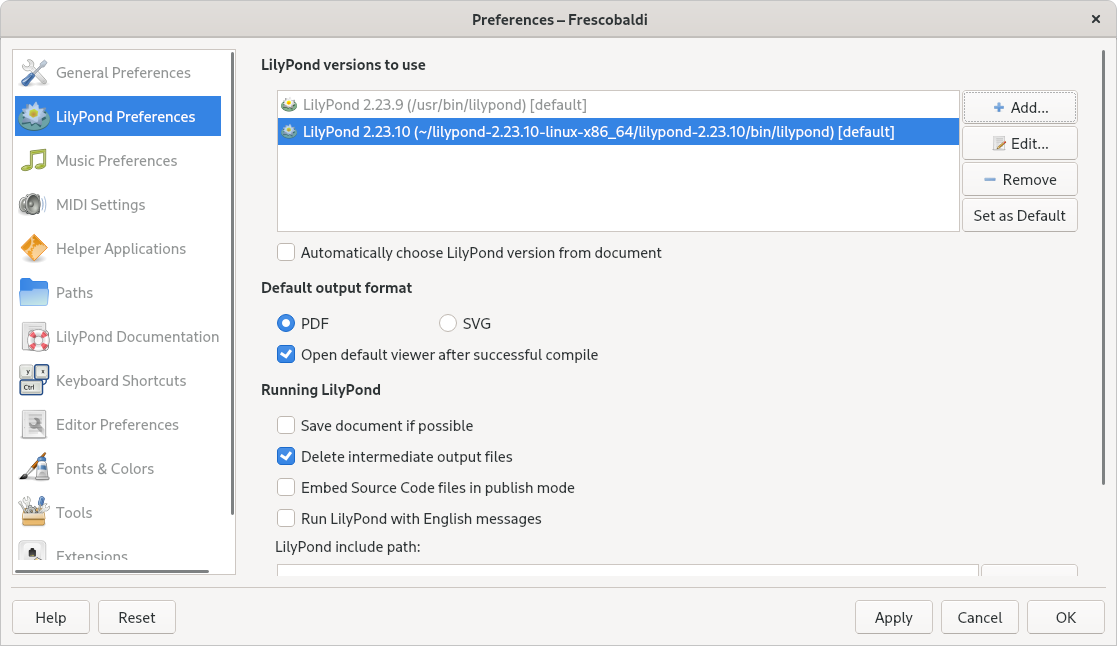This screenshot has height=646, width=1117.
Task: Open General Preferences settings
Action: [33, 72]
